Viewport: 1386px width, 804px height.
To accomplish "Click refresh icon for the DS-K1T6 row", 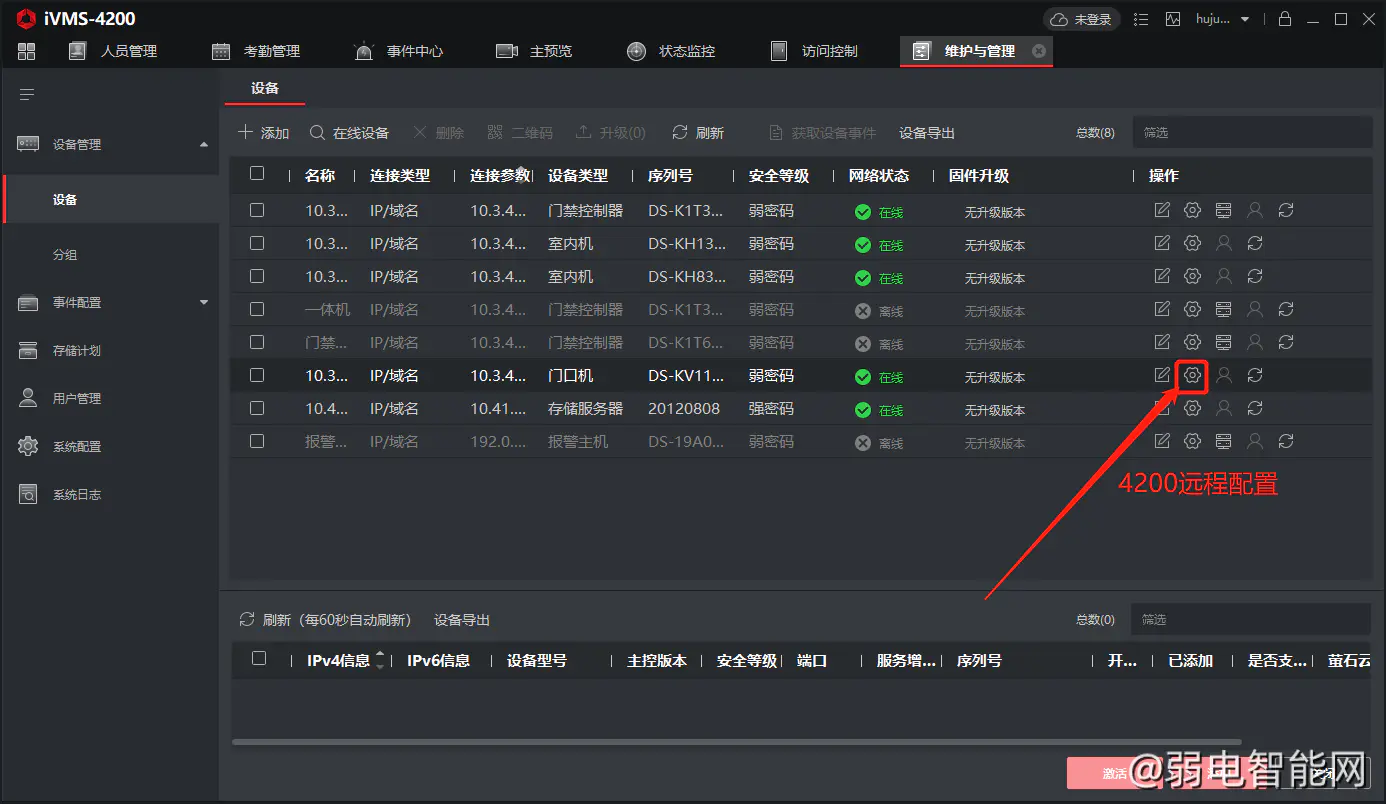I will (1286, 342).
